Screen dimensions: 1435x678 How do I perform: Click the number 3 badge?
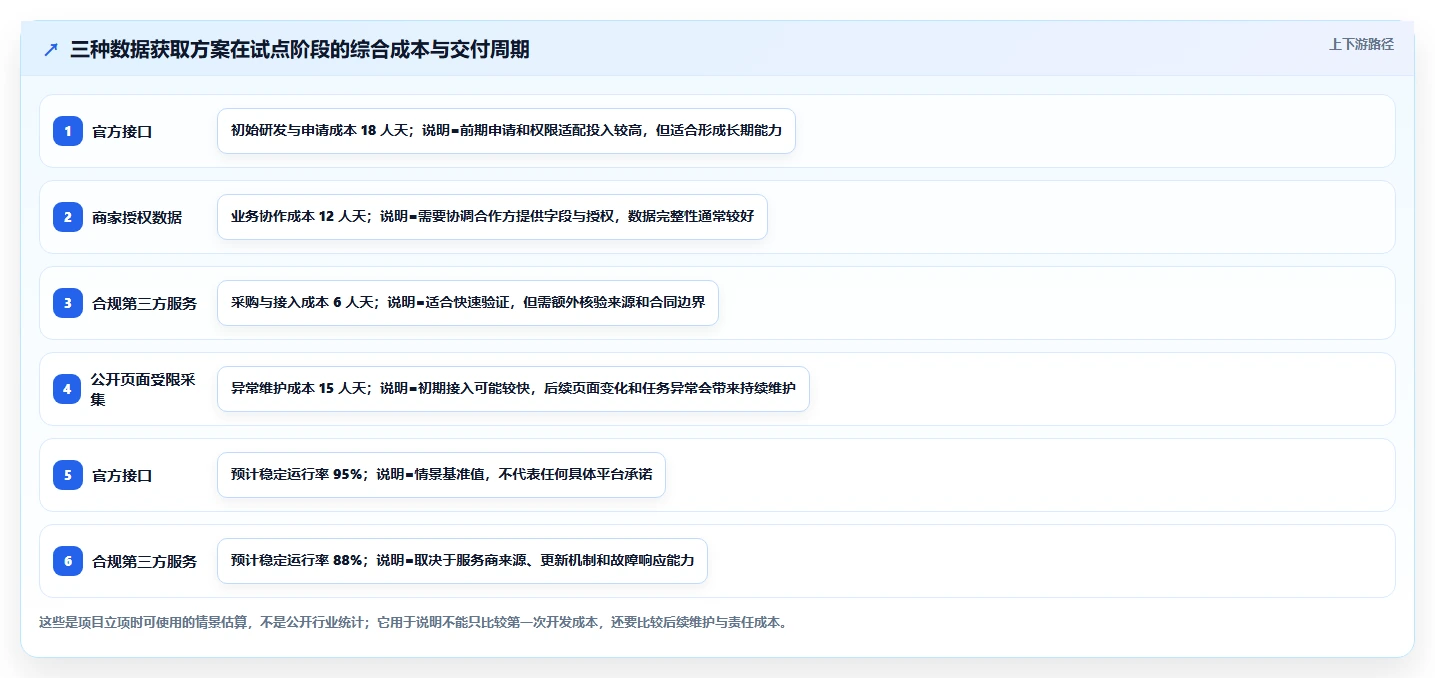click(x=68, y=303)
